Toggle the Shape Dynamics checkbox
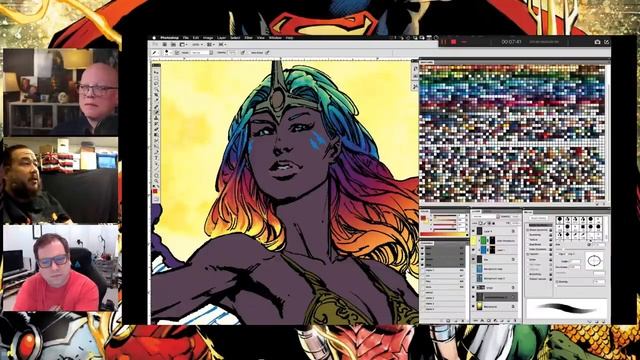This screenshot has width=640, height=360. (529, 230)
